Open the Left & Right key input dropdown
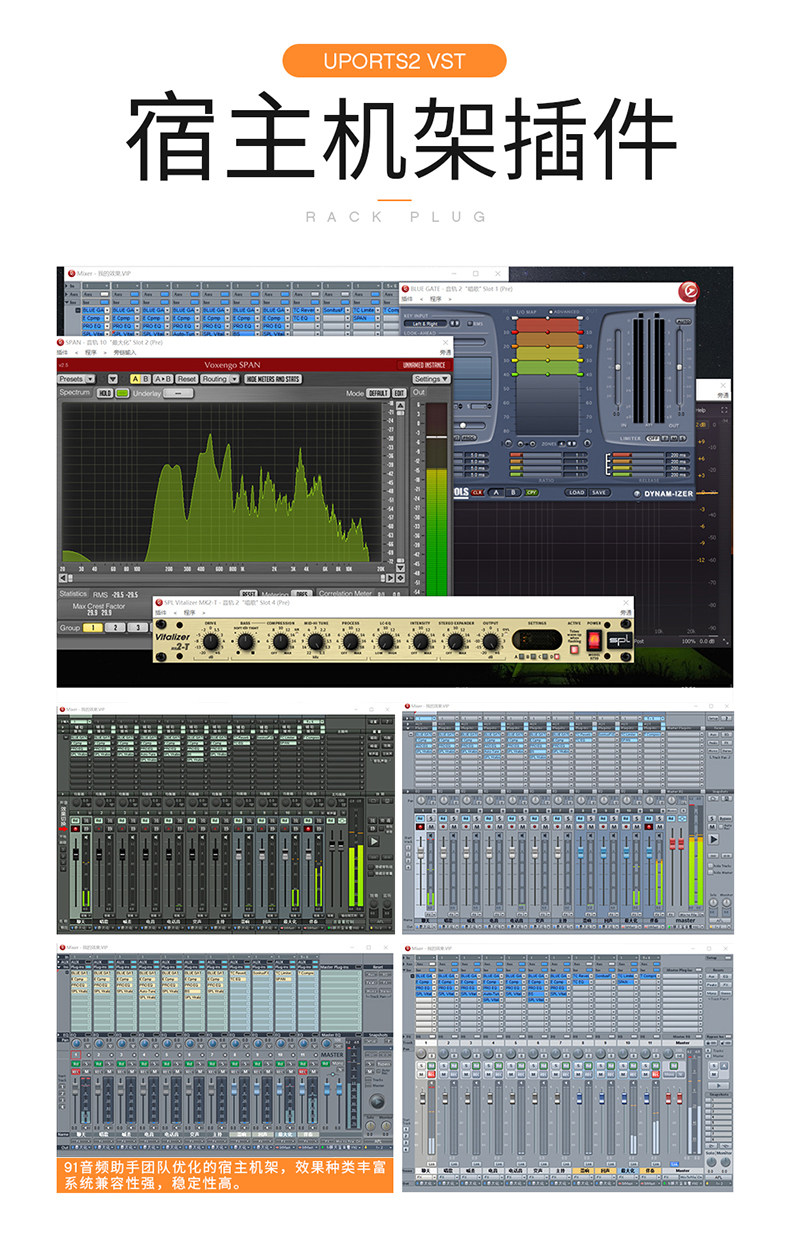The width and height of the screenshot is (790, 1237). pos(425,323)
